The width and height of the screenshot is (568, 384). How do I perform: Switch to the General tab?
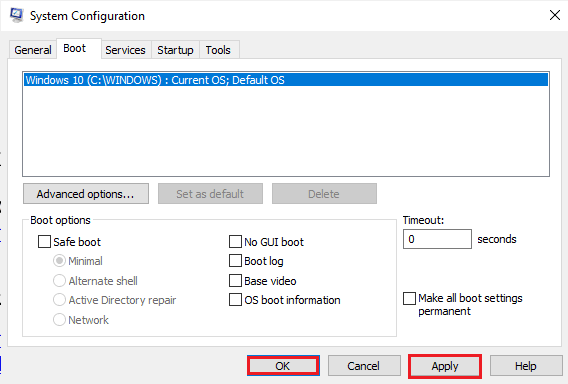coord(33,50)
